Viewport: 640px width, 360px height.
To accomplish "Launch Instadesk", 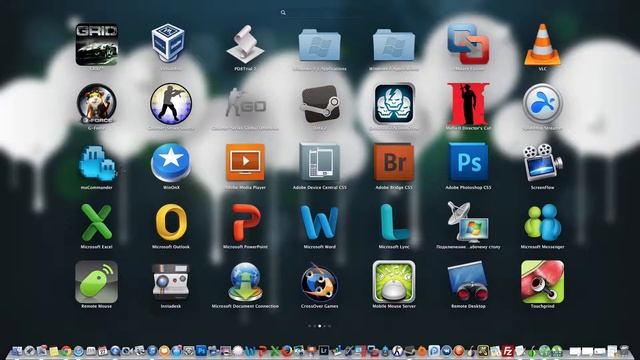I will (171, 282).
